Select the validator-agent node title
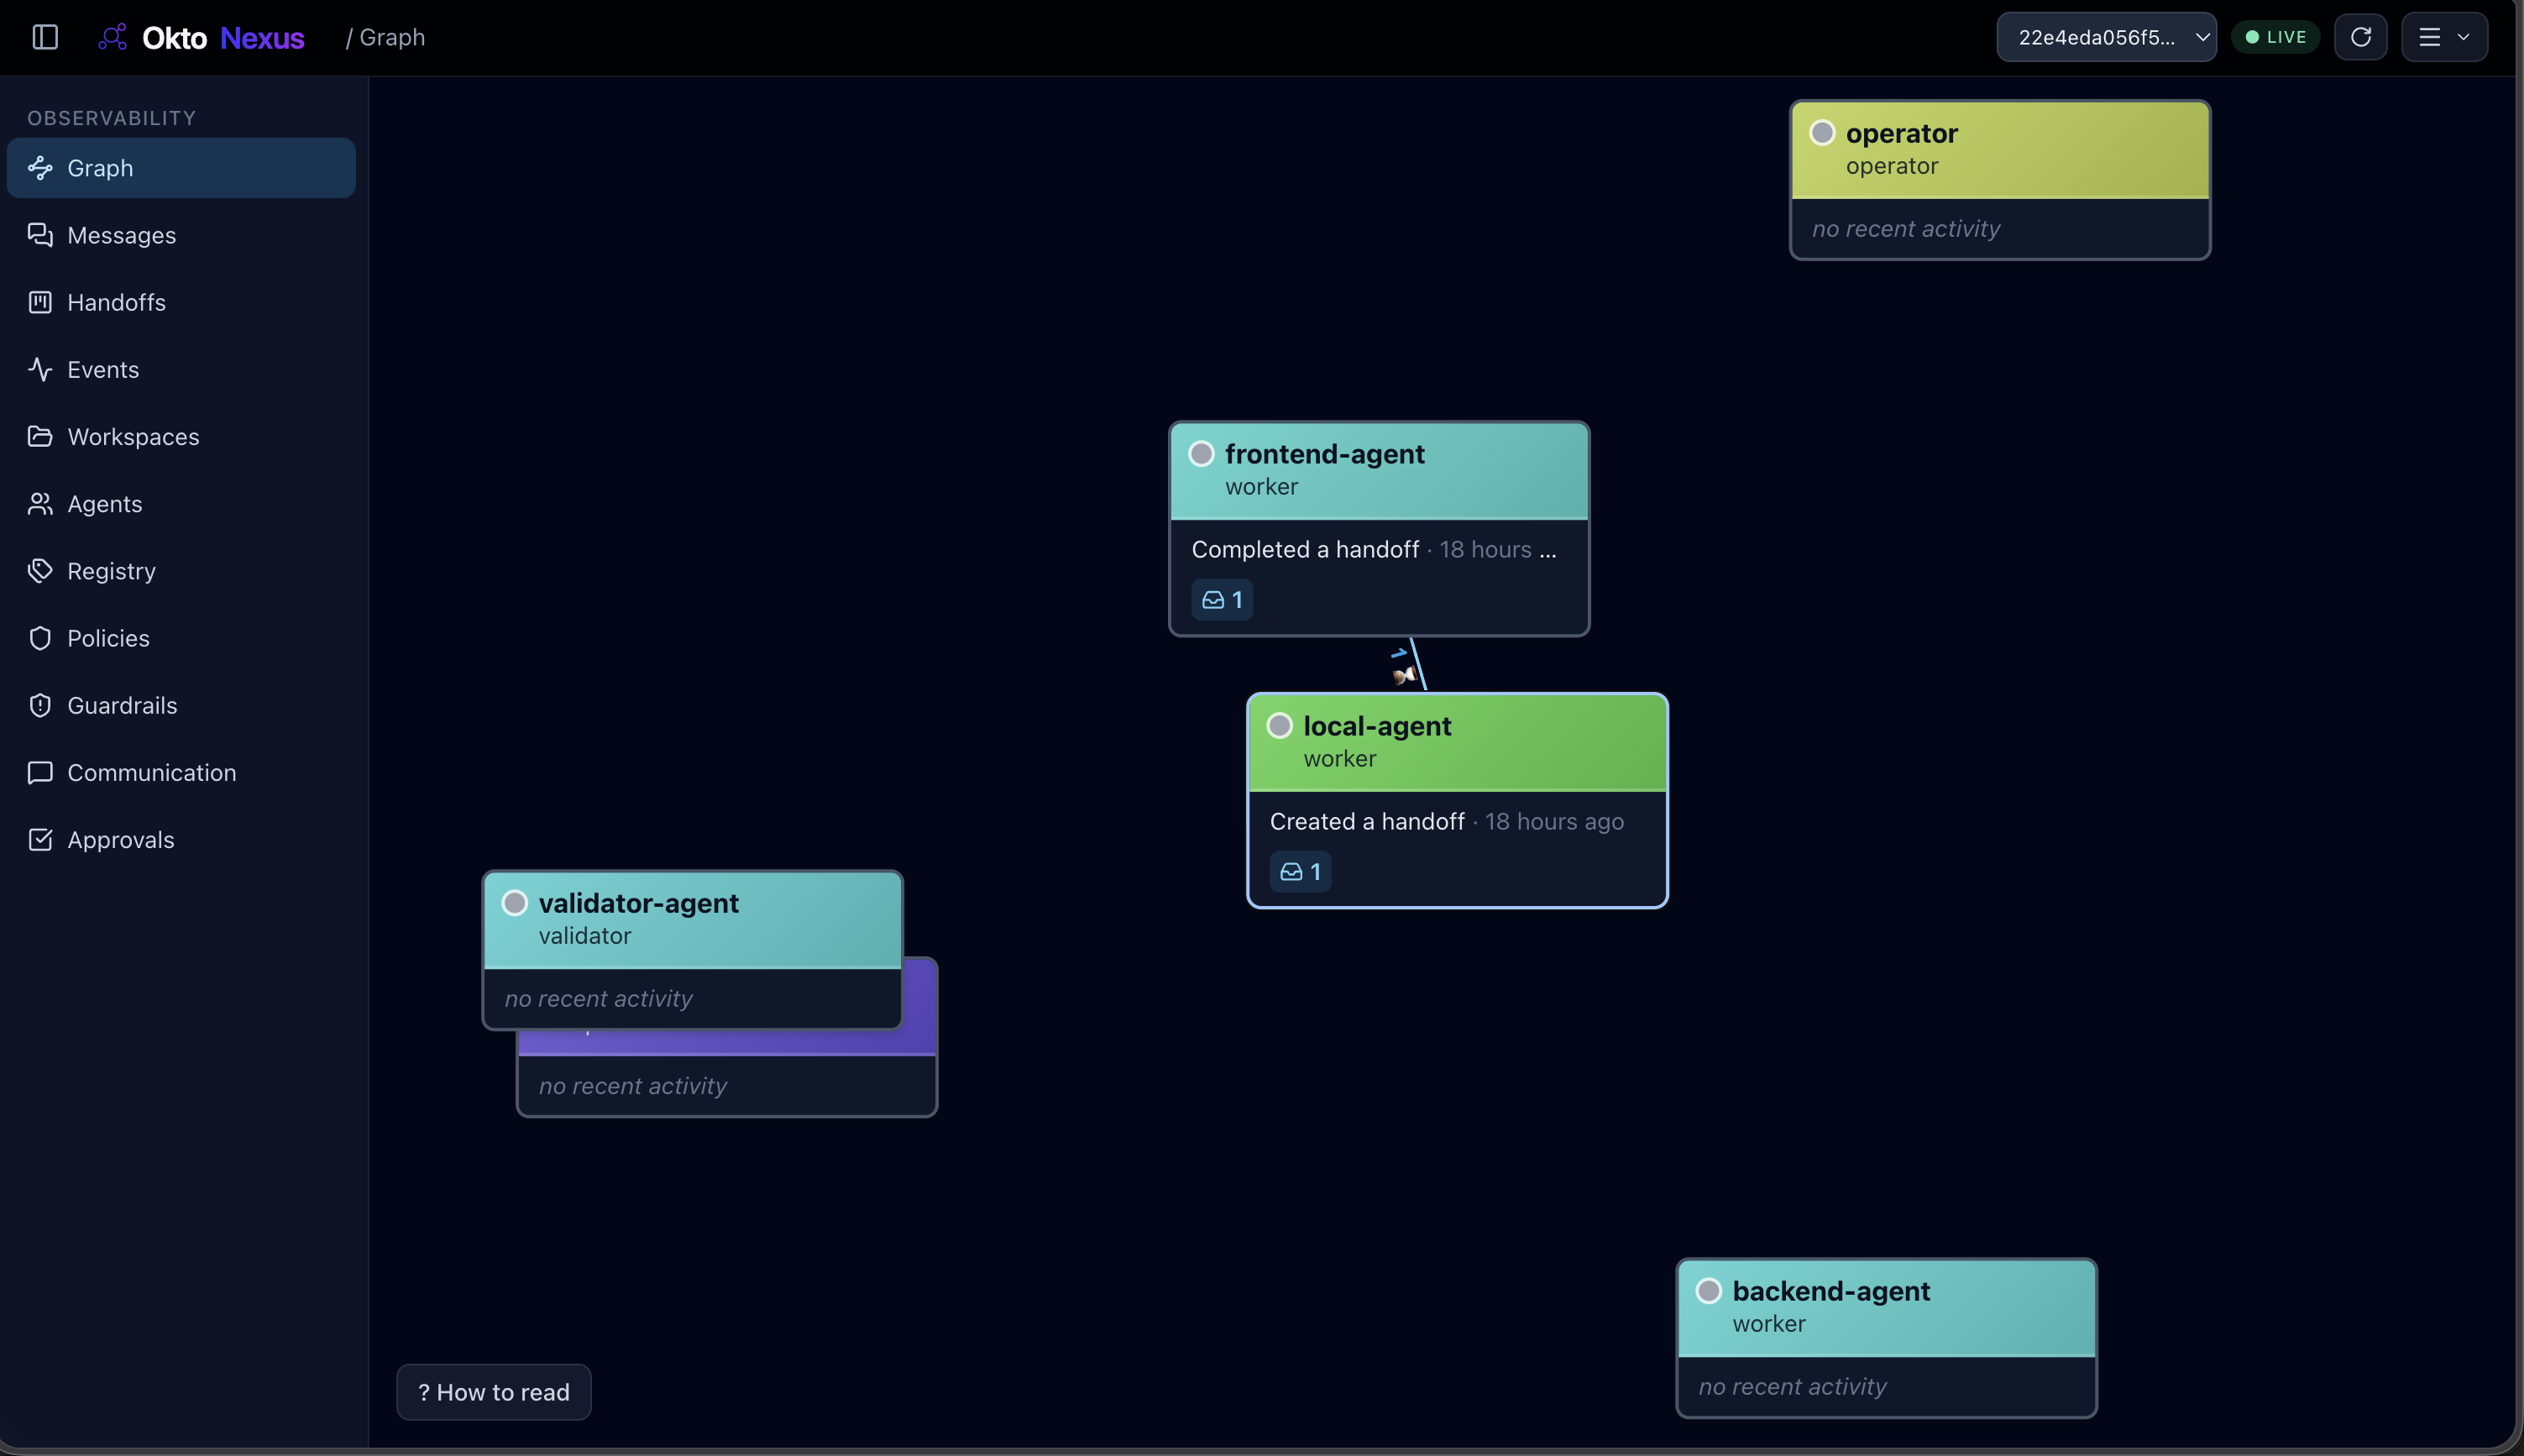 [638, 903]
